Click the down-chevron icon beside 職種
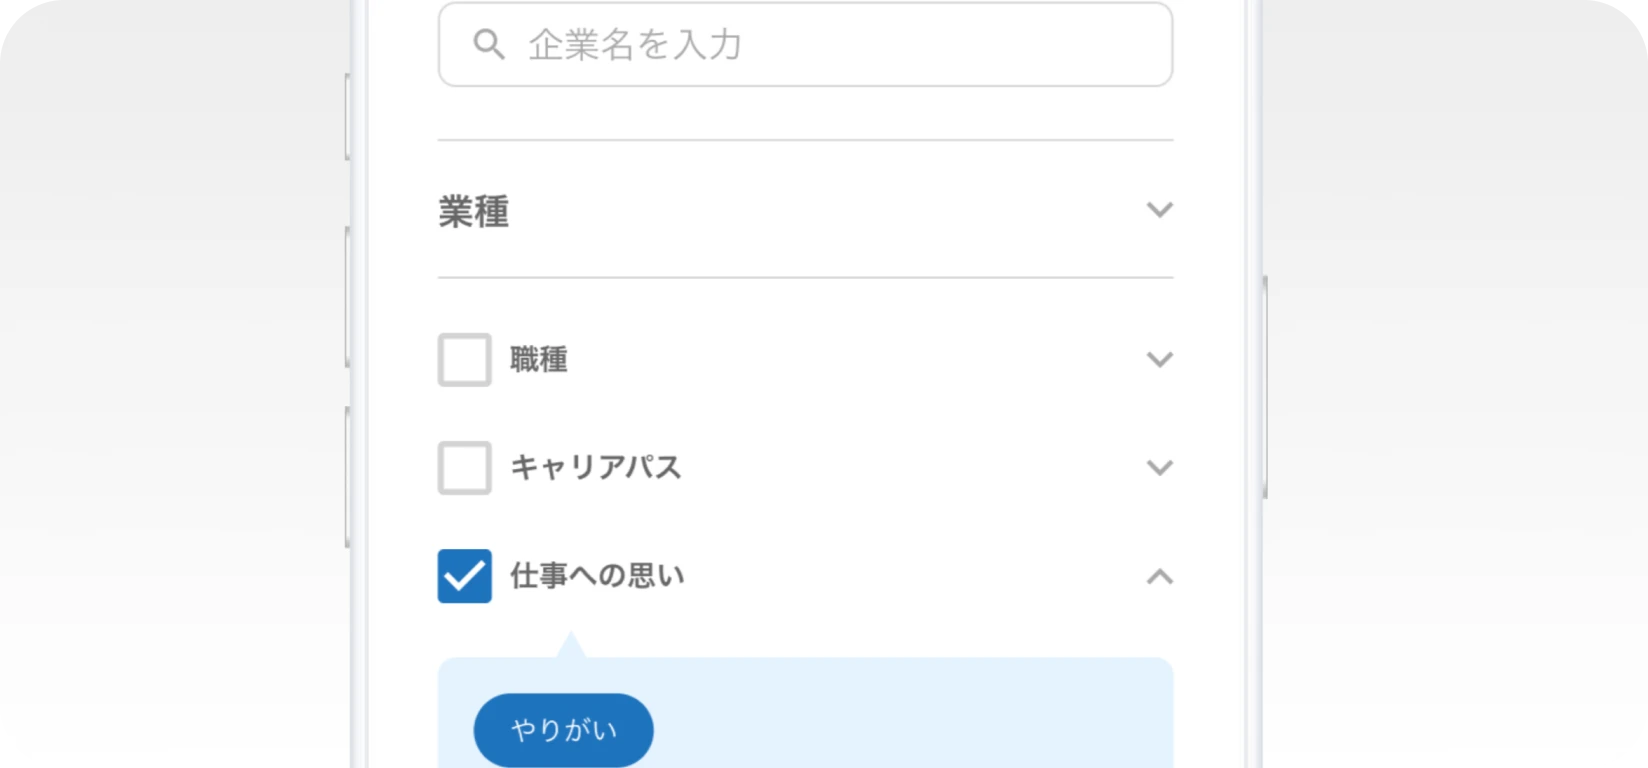Image resolution: width=1648 pixels, height=768 pixels. point(1160,359)
